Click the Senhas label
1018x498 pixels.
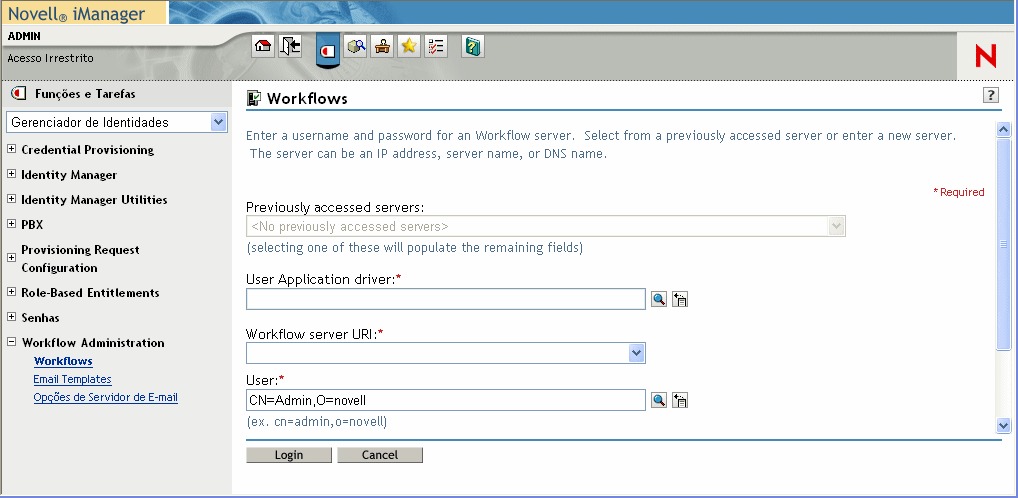(x=40, y=317)
